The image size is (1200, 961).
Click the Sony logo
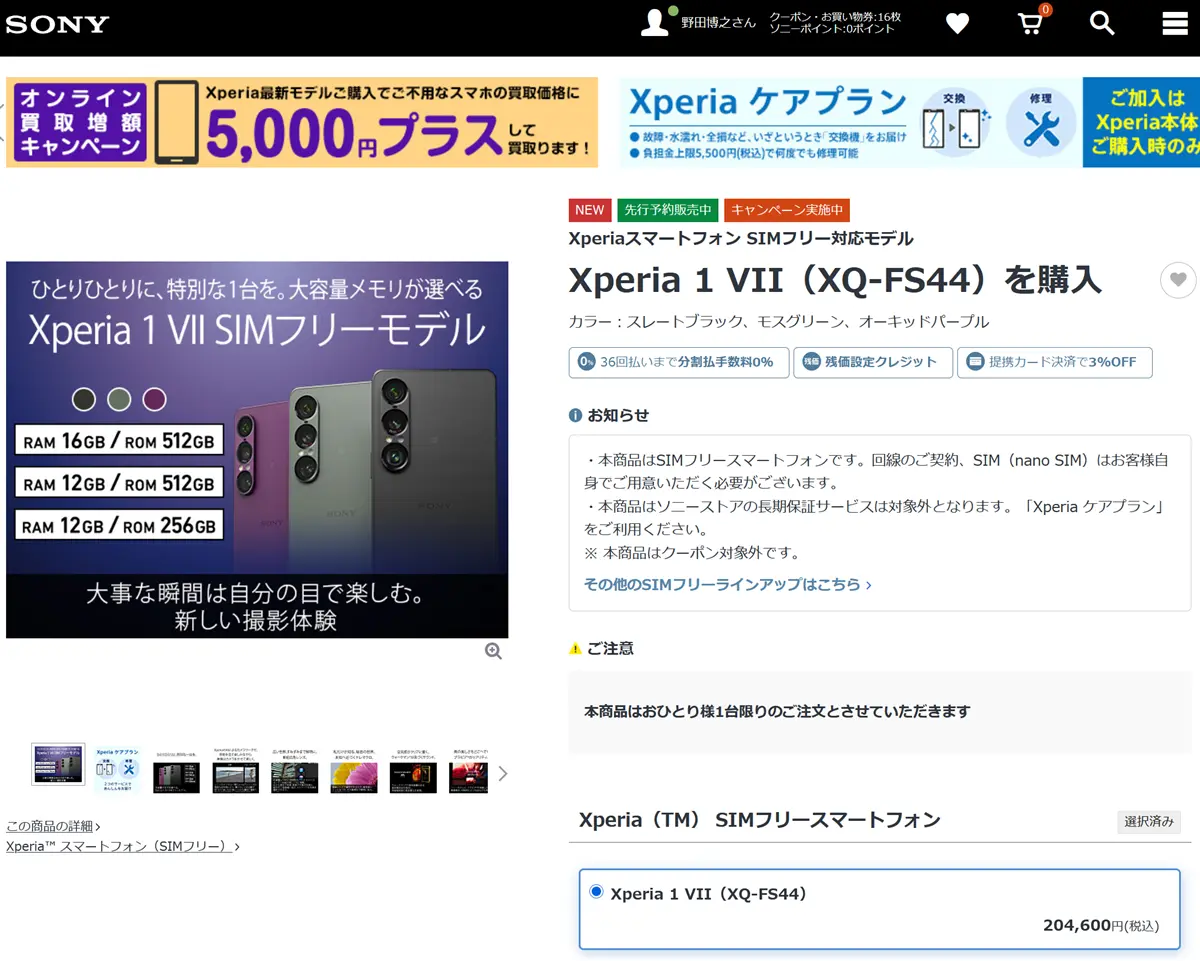pyautogui.click(x=57, y=25)
